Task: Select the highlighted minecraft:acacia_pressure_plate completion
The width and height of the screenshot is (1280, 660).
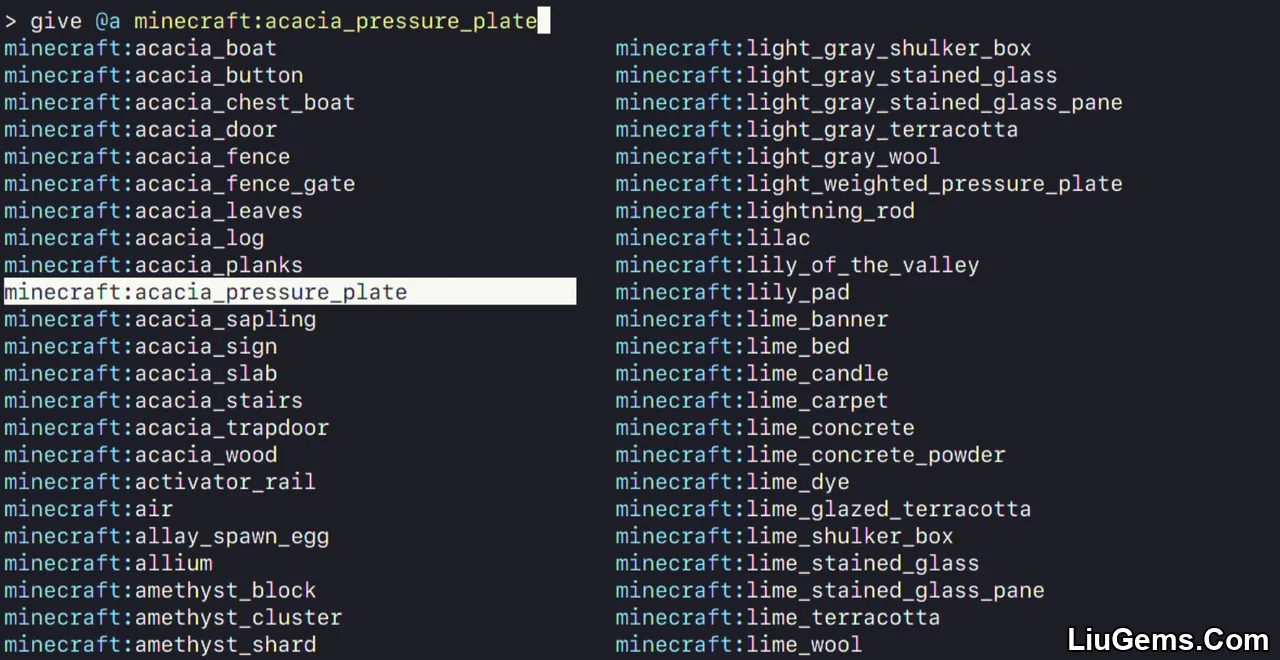Action: tap(290, 292)
